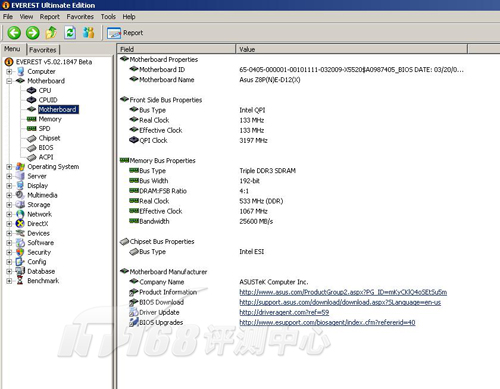Click the Report toolbar button
500x389 pixels.
125,33
